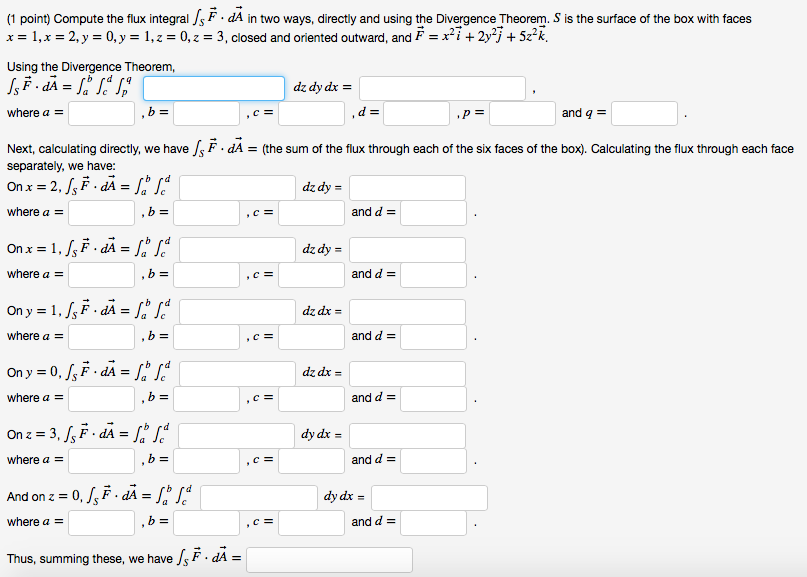Click the field for a on the y = 0 face
Viewport: 807px width, 577px height.
coord(103,397)
